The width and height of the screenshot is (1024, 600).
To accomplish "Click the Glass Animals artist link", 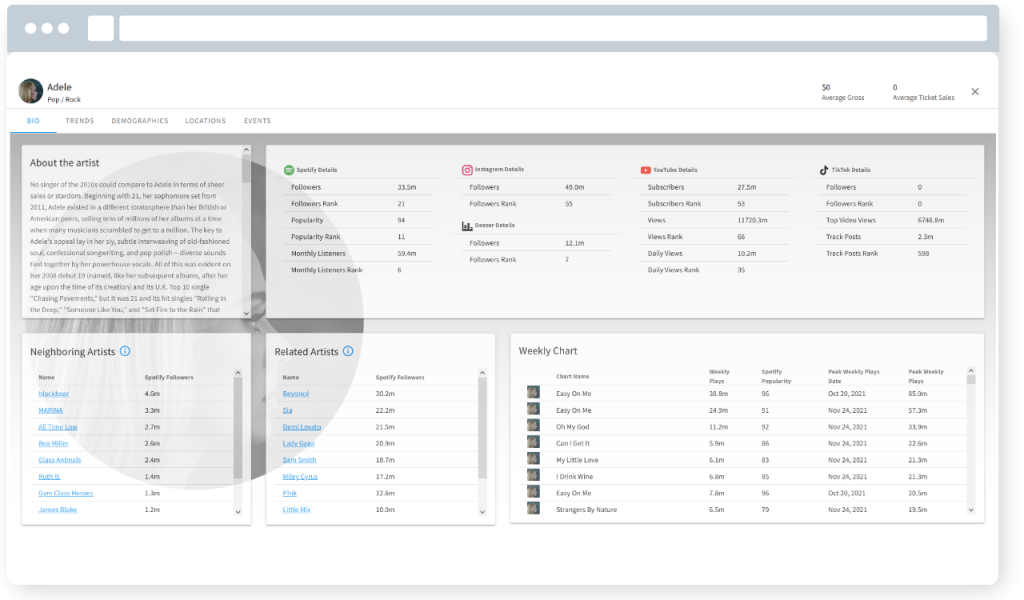I will coord(60,460).
